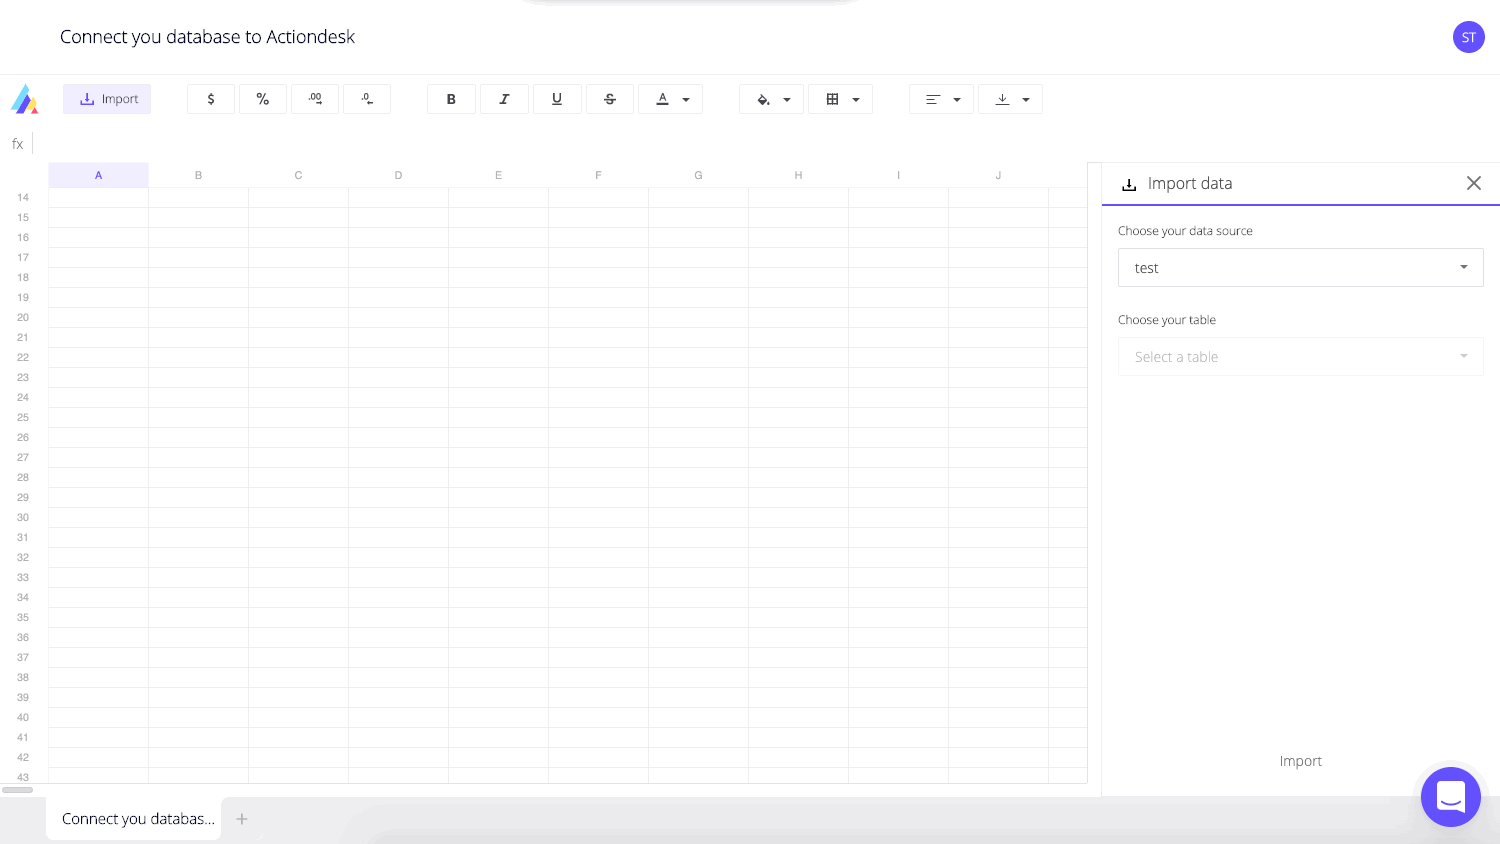This screenshot has width=1500, height=844.
Task: Open text color dropdown
Action: [x=670, y=99]
